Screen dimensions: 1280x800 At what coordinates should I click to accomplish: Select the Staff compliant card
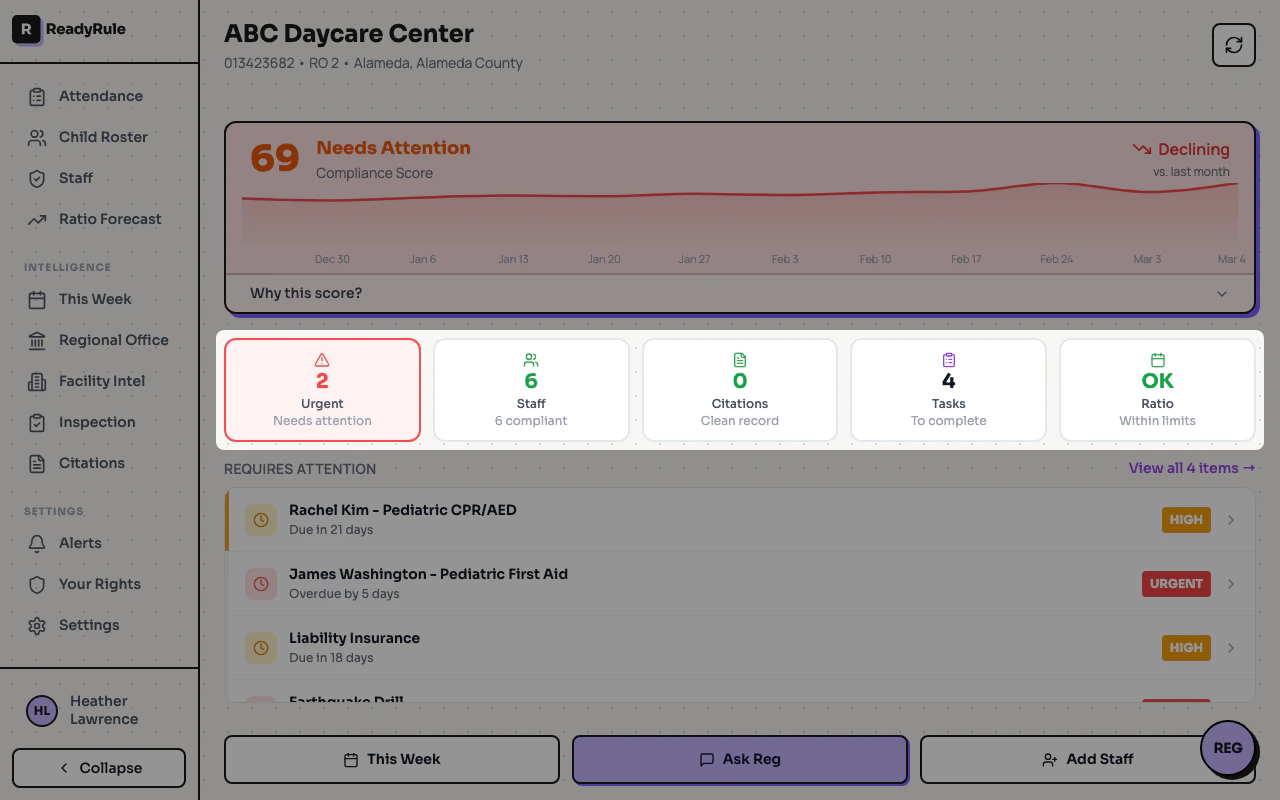531,390
